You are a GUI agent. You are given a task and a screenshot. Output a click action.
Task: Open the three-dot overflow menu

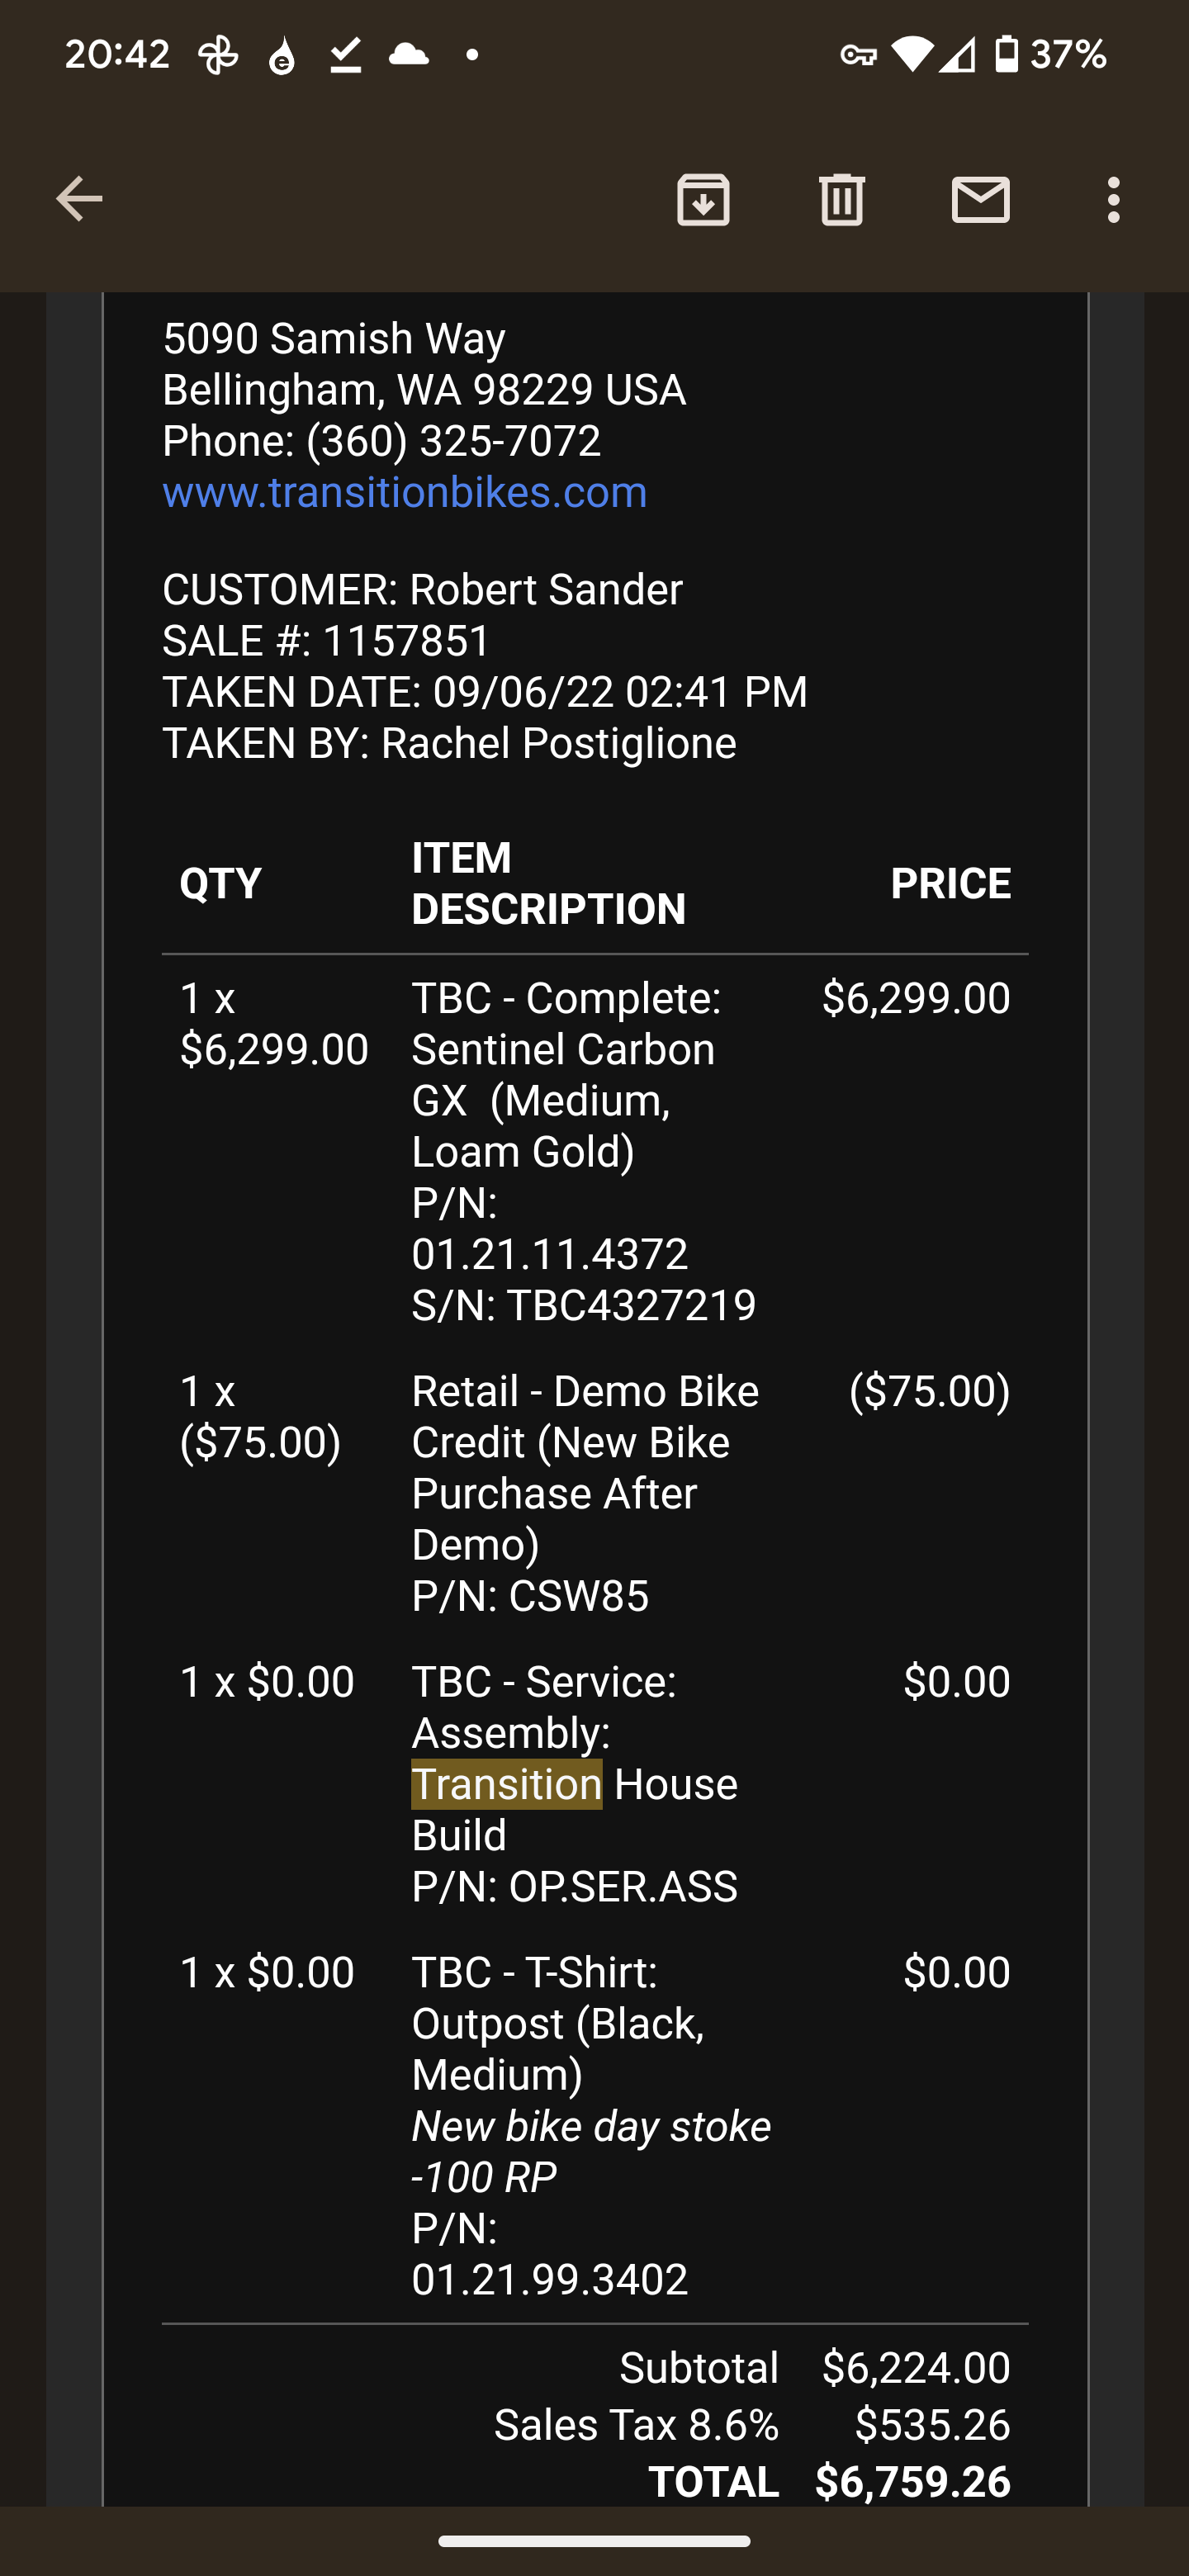1113,199
